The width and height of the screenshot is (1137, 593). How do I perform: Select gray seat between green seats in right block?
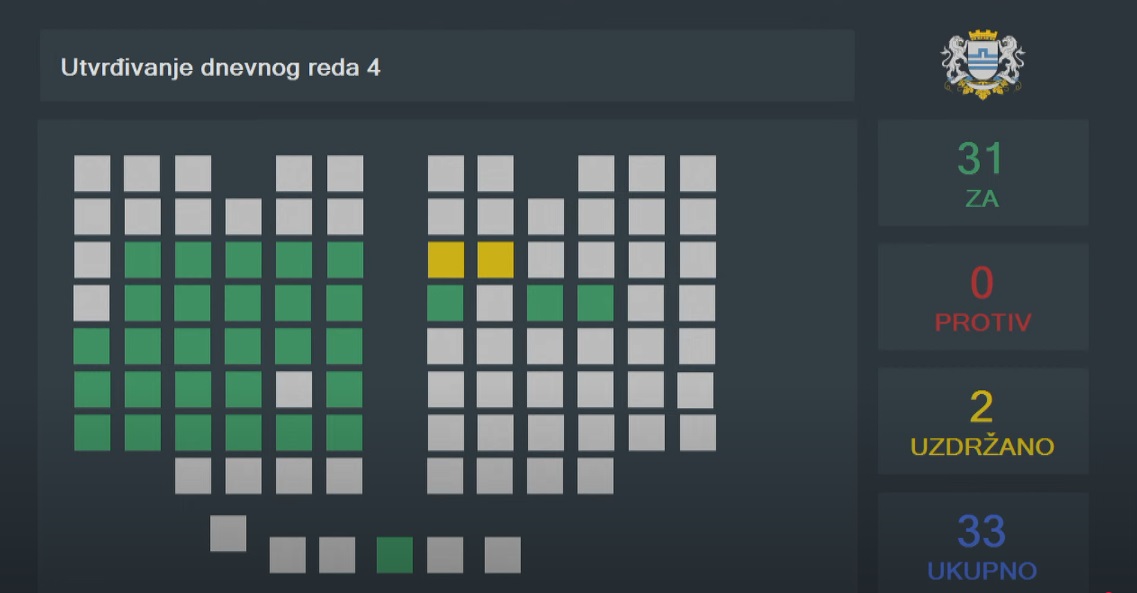pyautogui.click(x=495, y=303)
